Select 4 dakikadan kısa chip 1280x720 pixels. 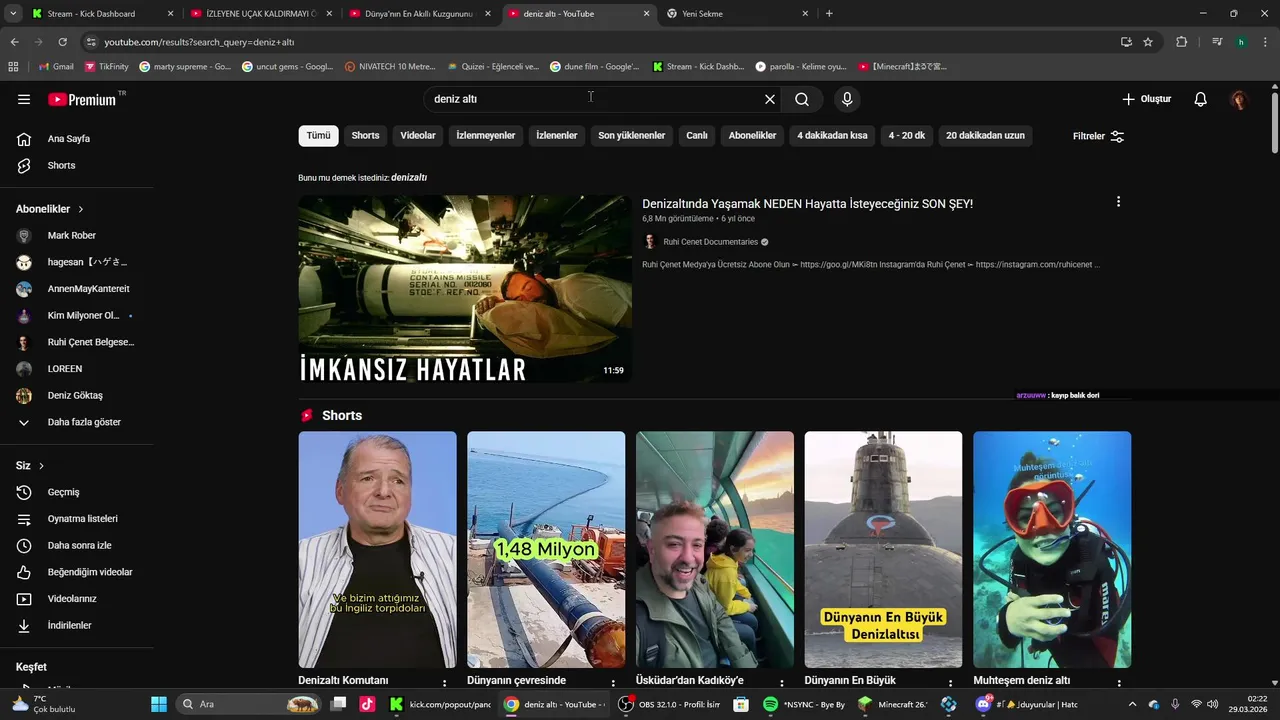click(832, 136)
